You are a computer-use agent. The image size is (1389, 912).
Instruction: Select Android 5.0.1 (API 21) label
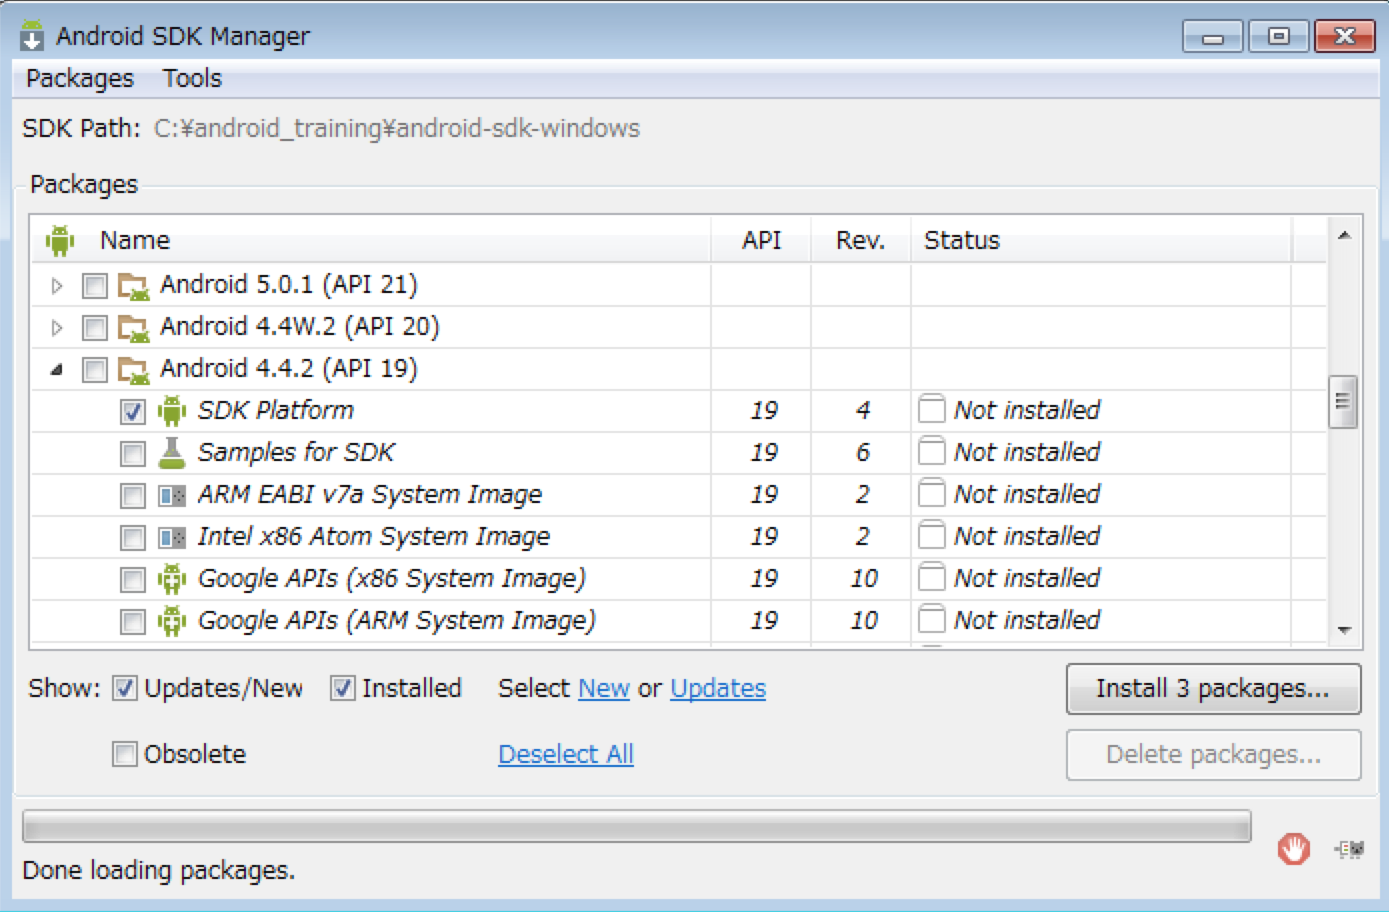tap(289, 284)
